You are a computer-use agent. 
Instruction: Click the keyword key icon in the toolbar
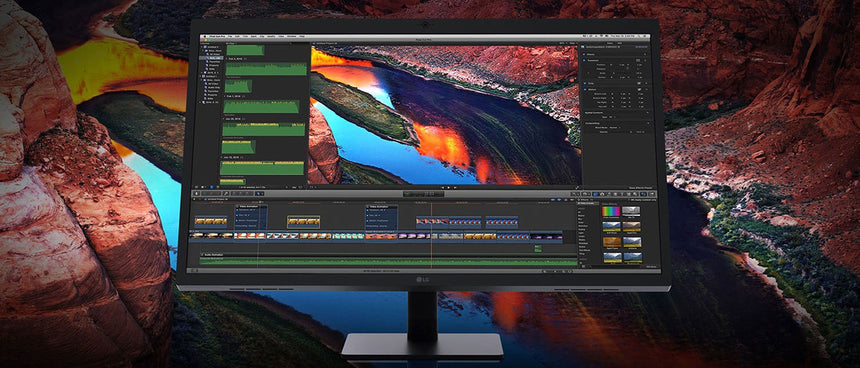(x=226, y=194)
